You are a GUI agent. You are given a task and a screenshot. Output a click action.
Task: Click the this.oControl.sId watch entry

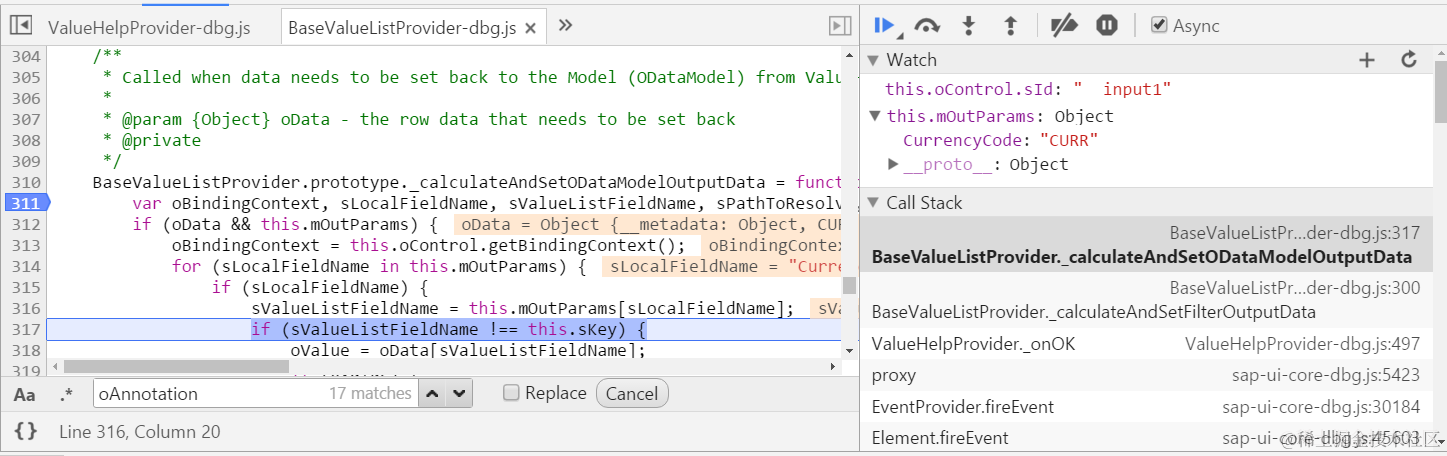pyautogui.click(x=1027, y=90)
